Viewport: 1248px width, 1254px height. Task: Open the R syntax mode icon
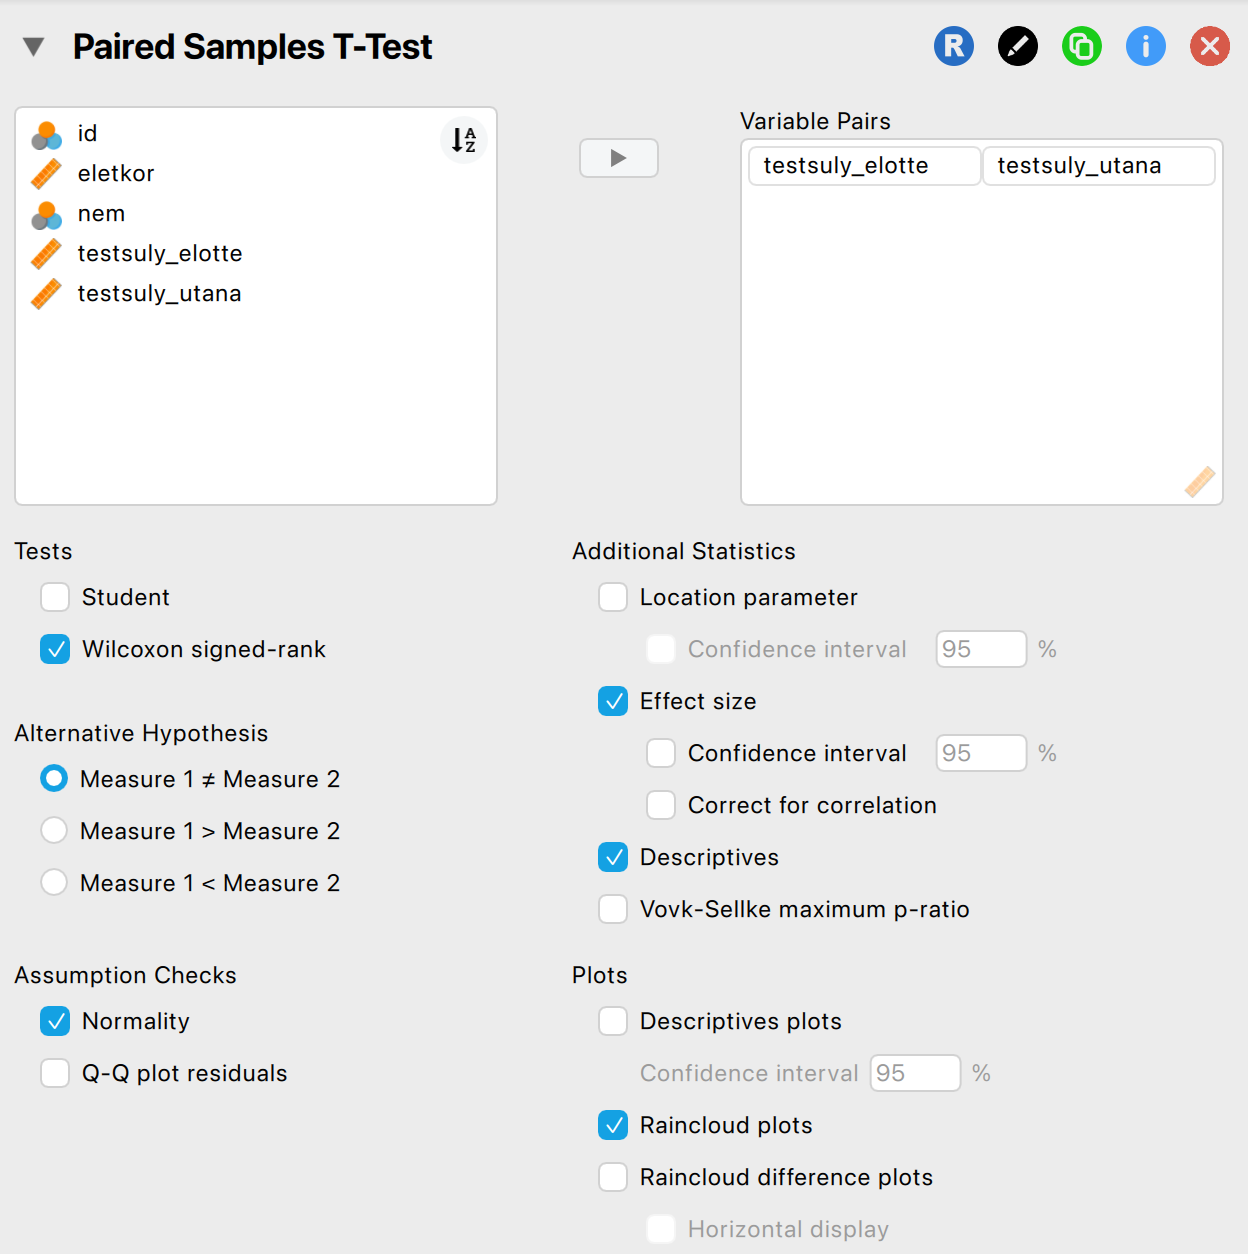[953, 46]
